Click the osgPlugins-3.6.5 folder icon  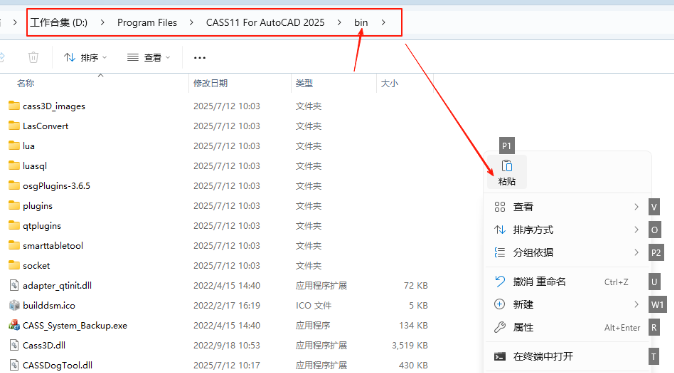pyautogui.click(x=14, y=186)
